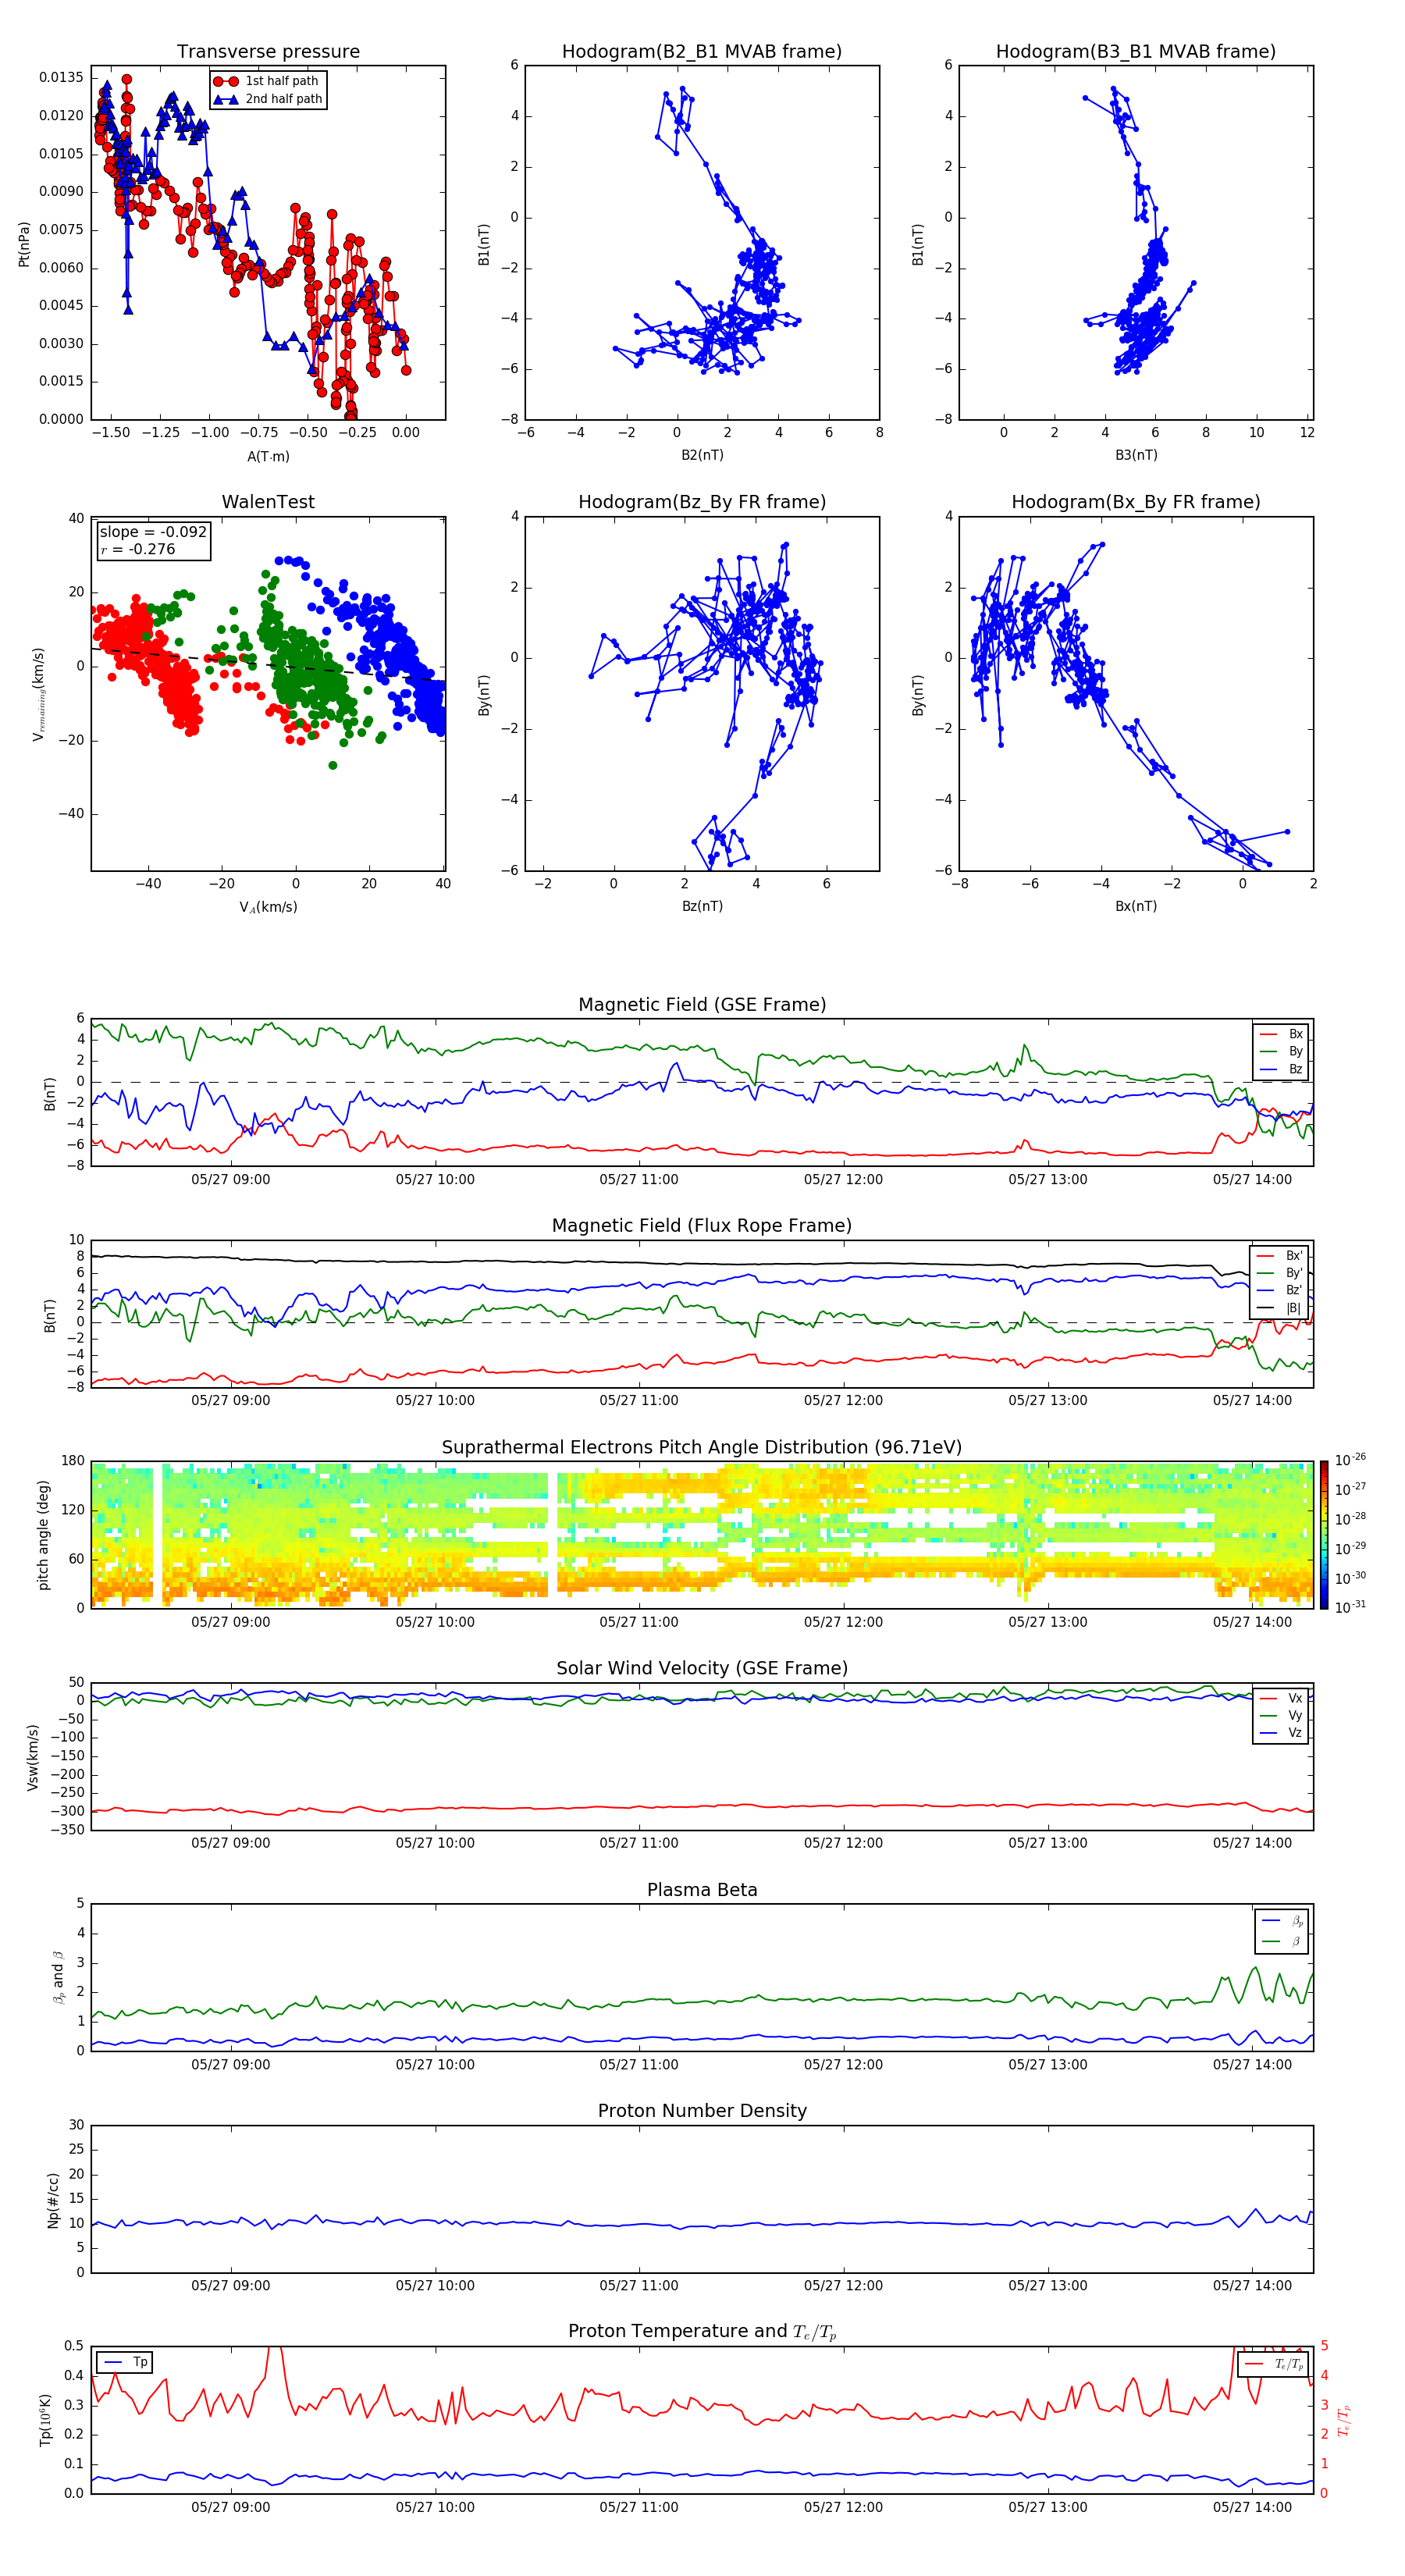1405x2576 pixels.
Task: Select the |B| entry in Flux Rope legend
Action: click(x=1280, y=1308)
